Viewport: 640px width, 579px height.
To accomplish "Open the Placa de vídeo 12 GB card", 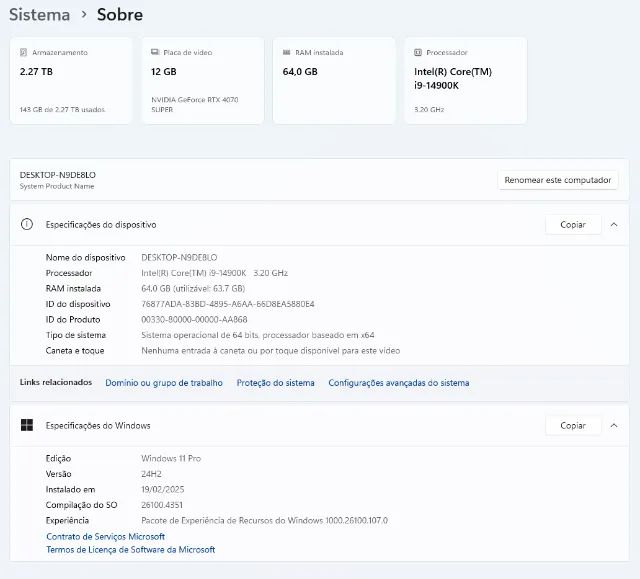I will (203, 80).
